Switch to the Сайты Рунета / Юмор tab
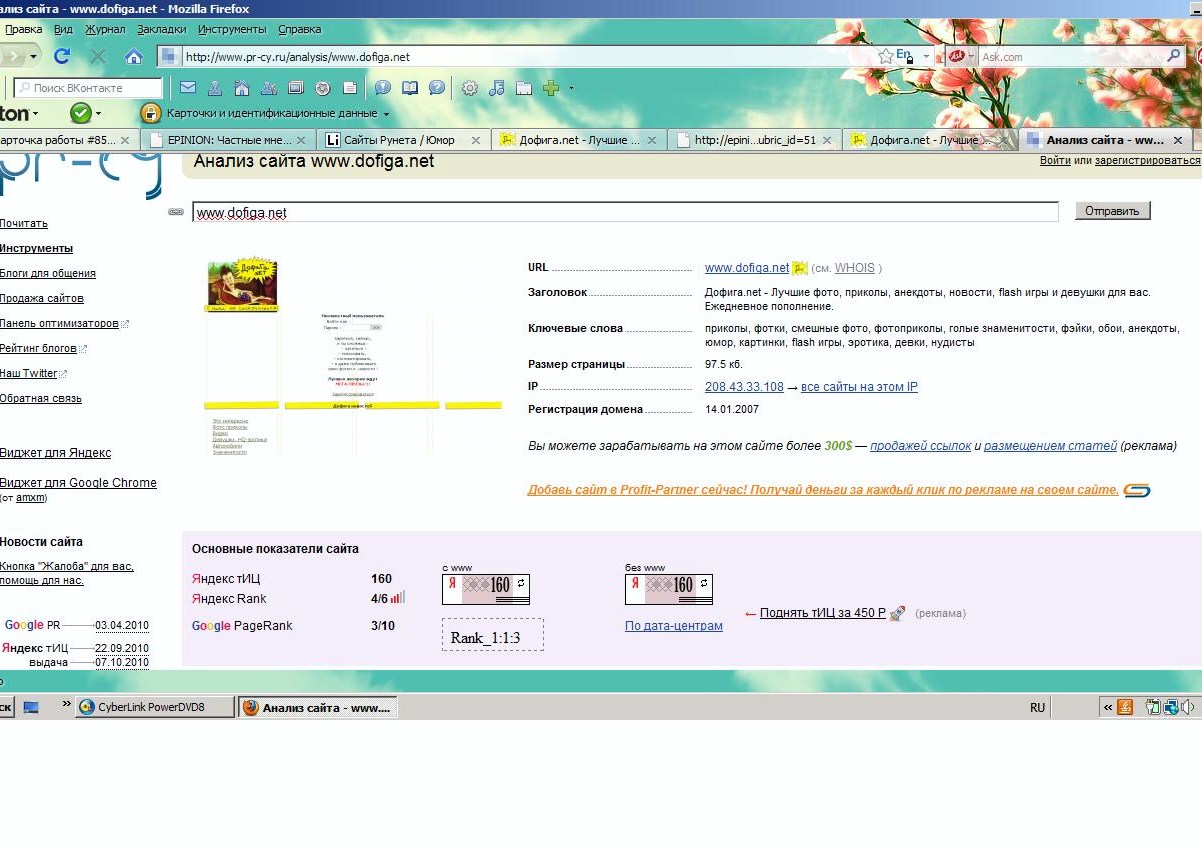This screenshot has width=1202, height=850. coord(404,140)
